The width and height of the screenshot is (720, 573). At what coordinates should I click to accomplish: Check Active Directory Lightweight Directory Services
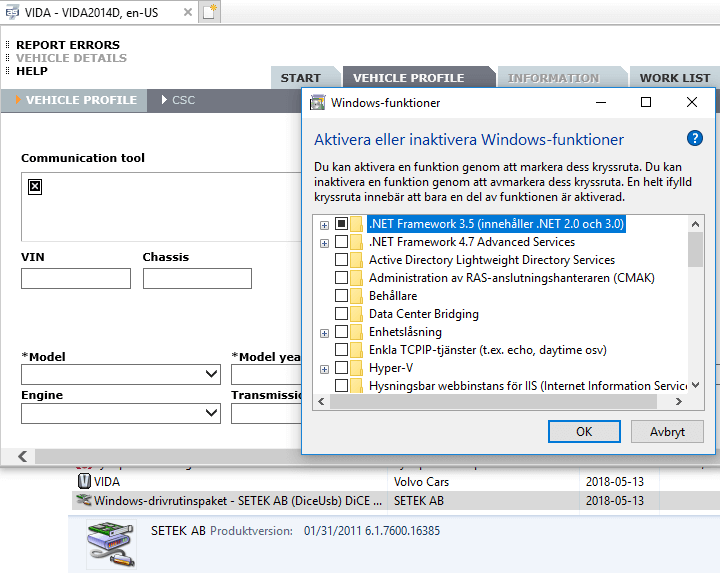pos(341,259)
